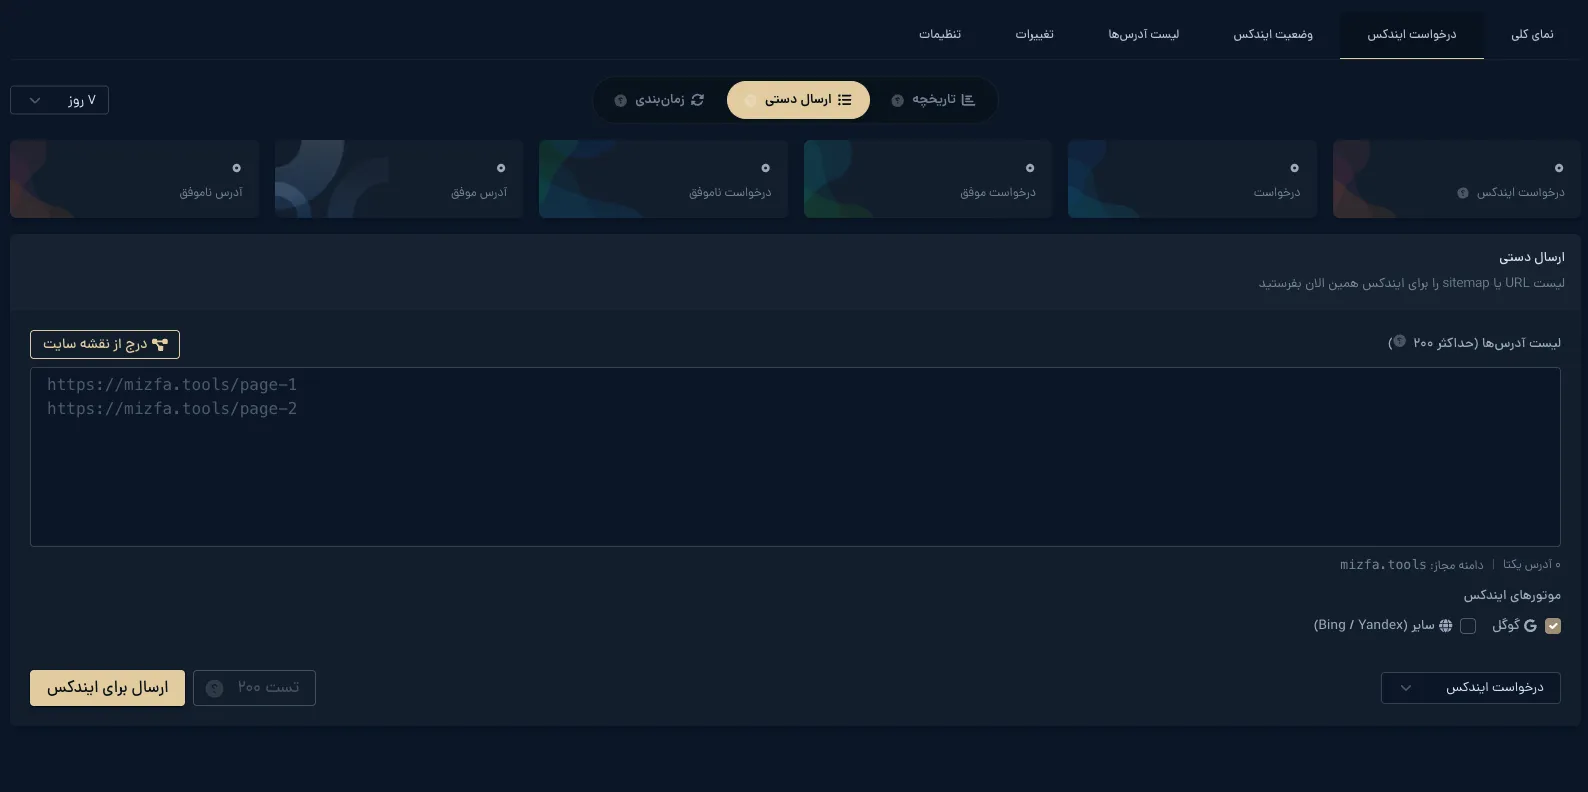The width and height of the screenshot is (1588, 792).
Task: Click the 'موتورهای ایندکس' section label
Action: click(x=1512, y=595)
